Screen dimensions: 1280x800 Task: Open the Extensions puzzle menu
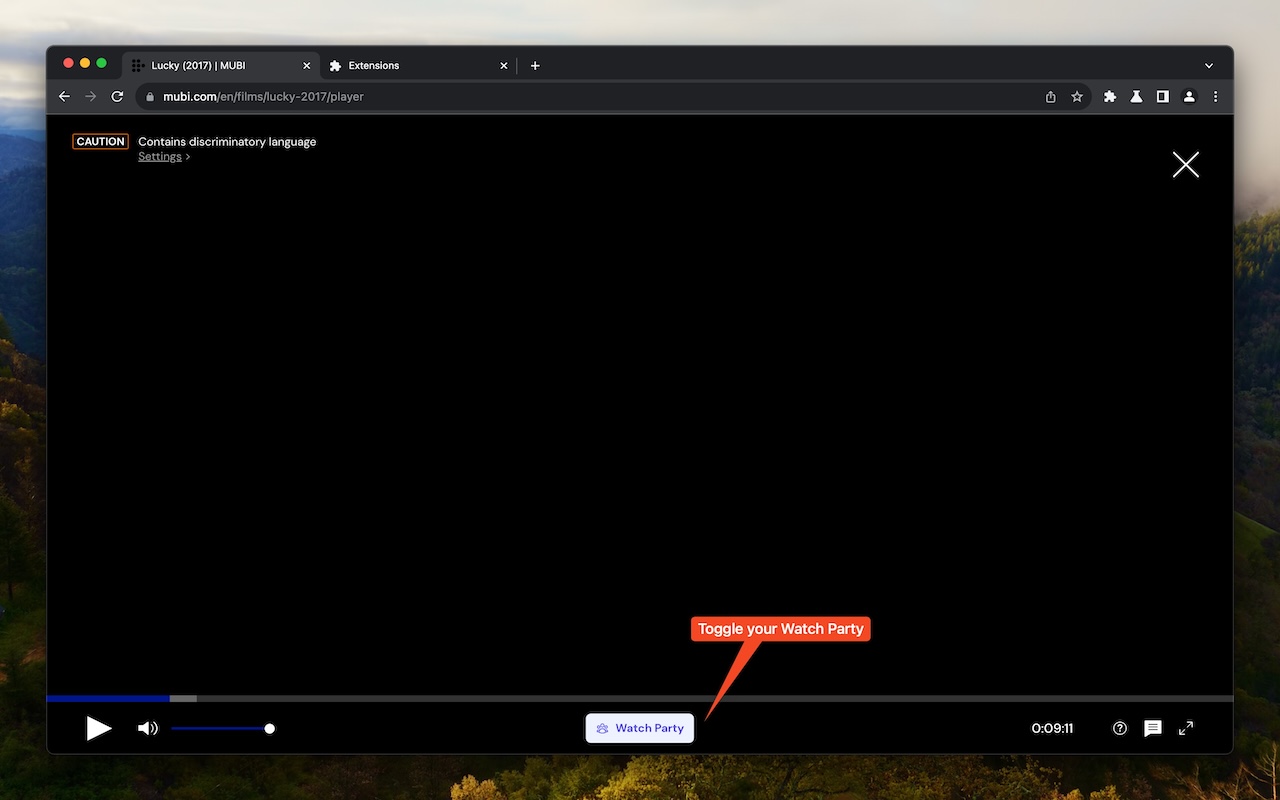(x=1110, y=97)
